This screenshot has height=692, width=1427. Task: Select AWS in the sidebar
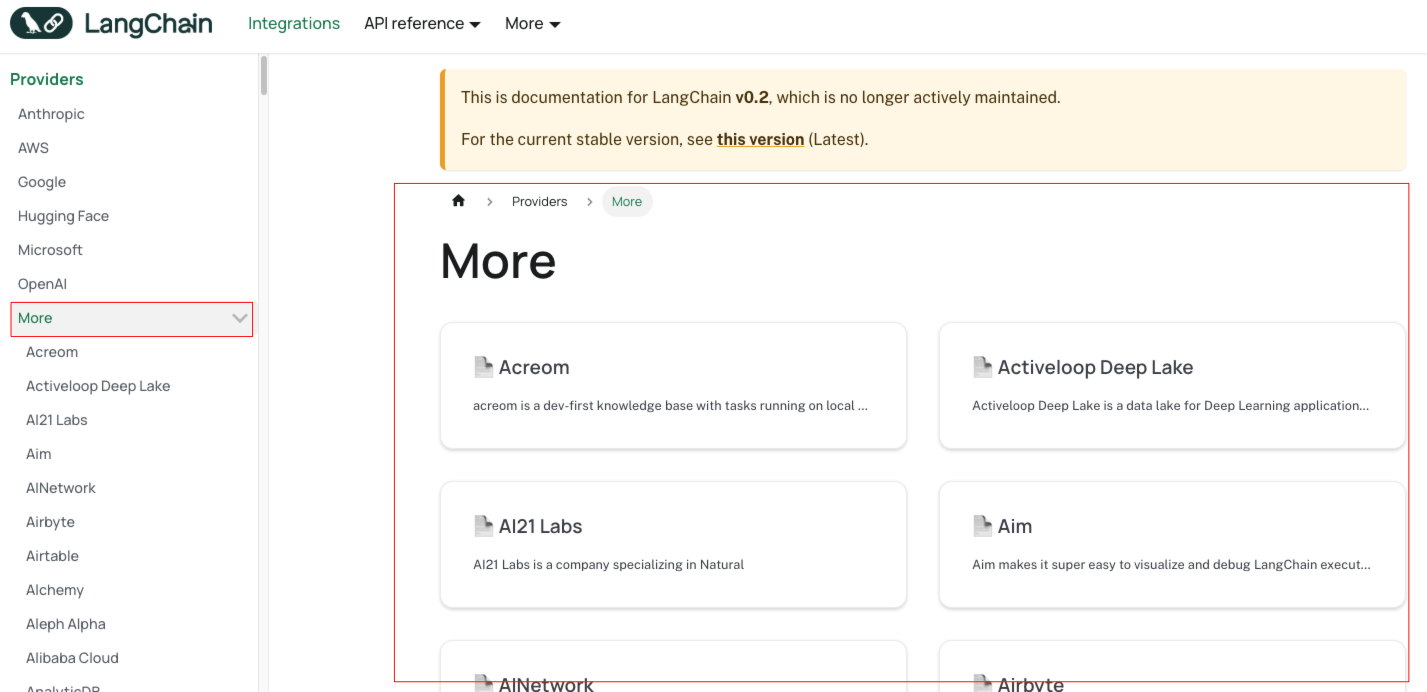pyautogui.click(x=33, y=148)
